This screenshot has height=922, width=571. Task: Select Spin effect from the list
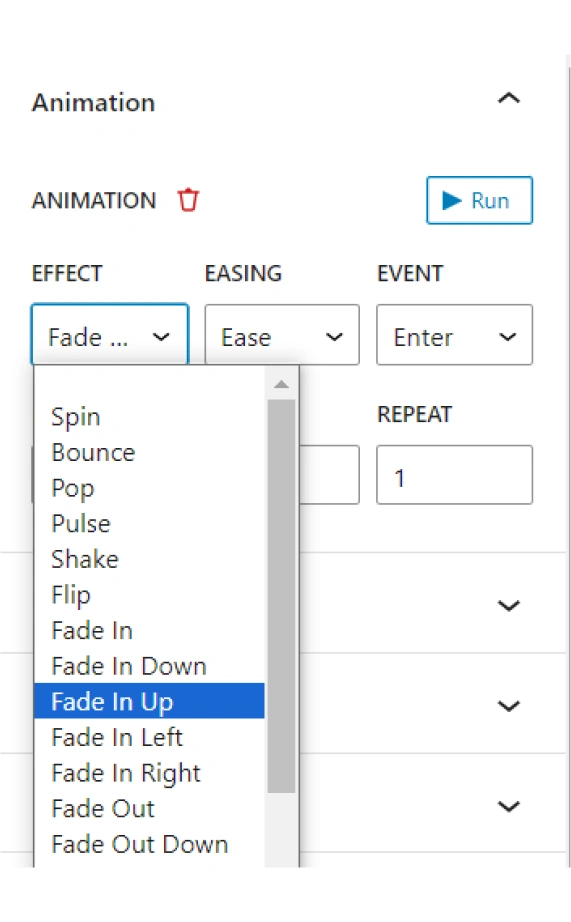[x=149, y=417]
